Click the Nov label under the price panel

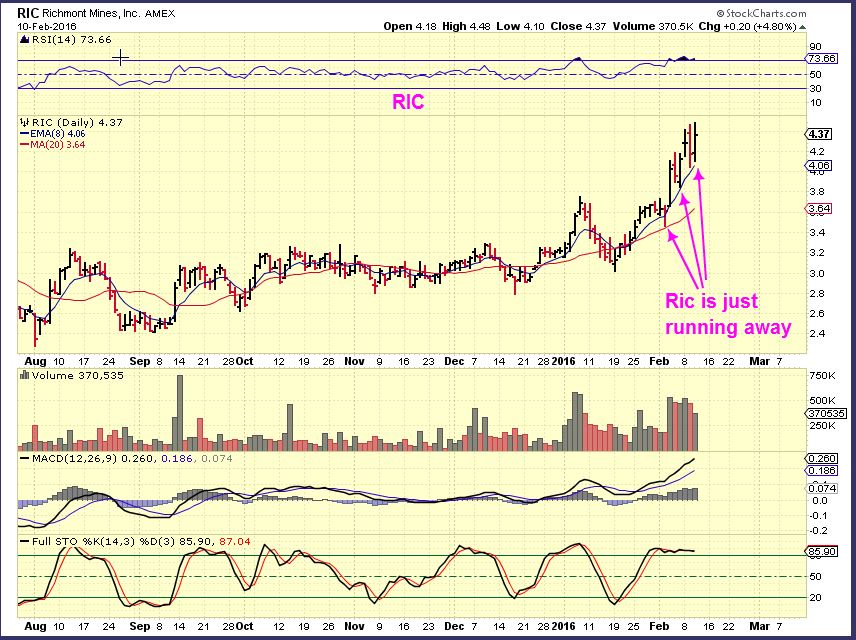pyautogui.click(x=354, y=362)
